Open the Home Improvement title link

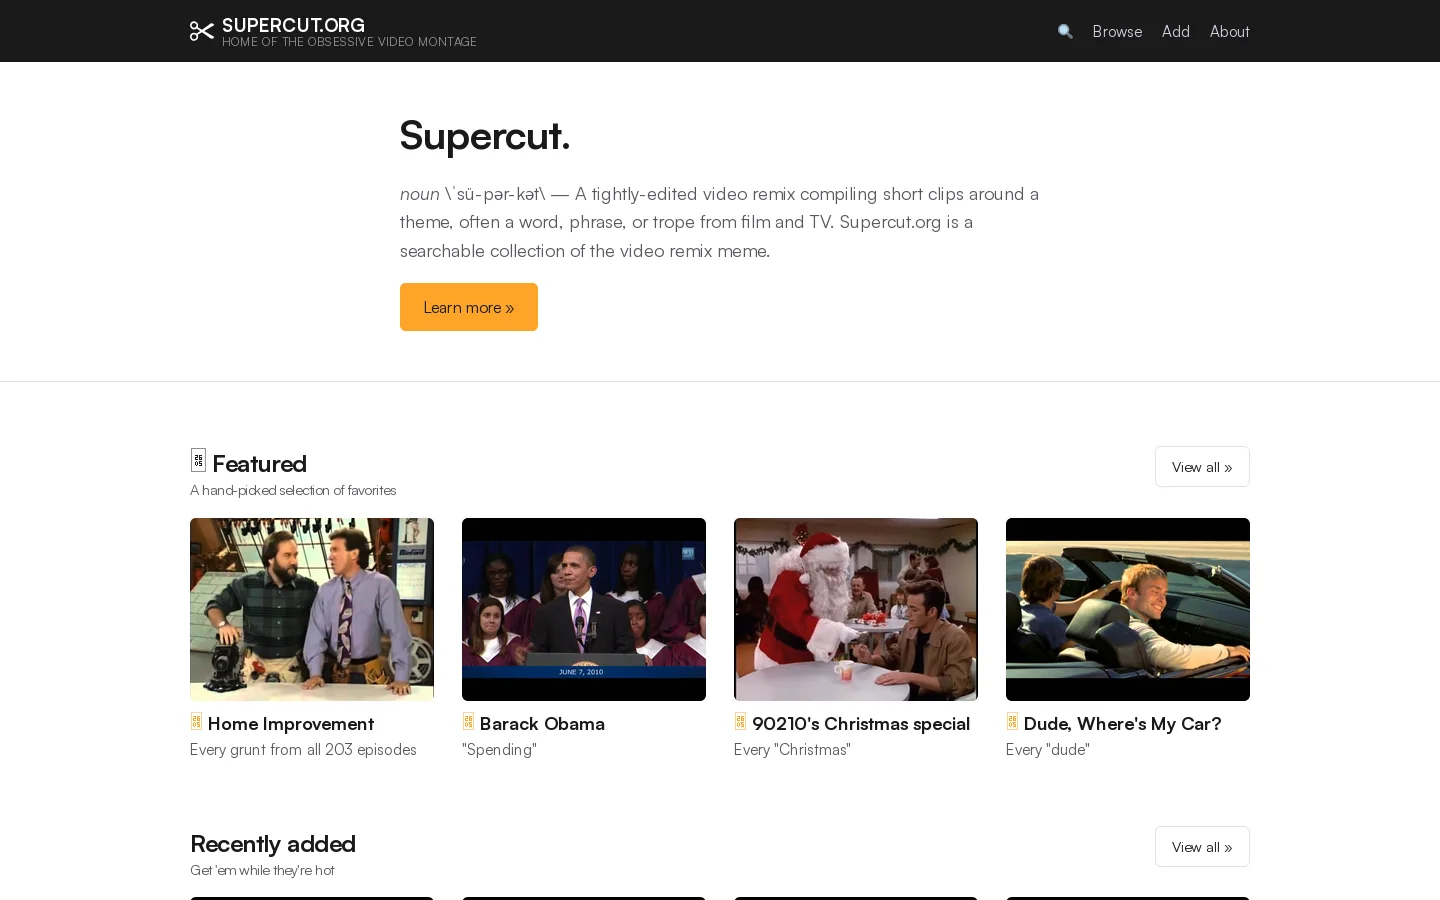[x=291, y=723]
